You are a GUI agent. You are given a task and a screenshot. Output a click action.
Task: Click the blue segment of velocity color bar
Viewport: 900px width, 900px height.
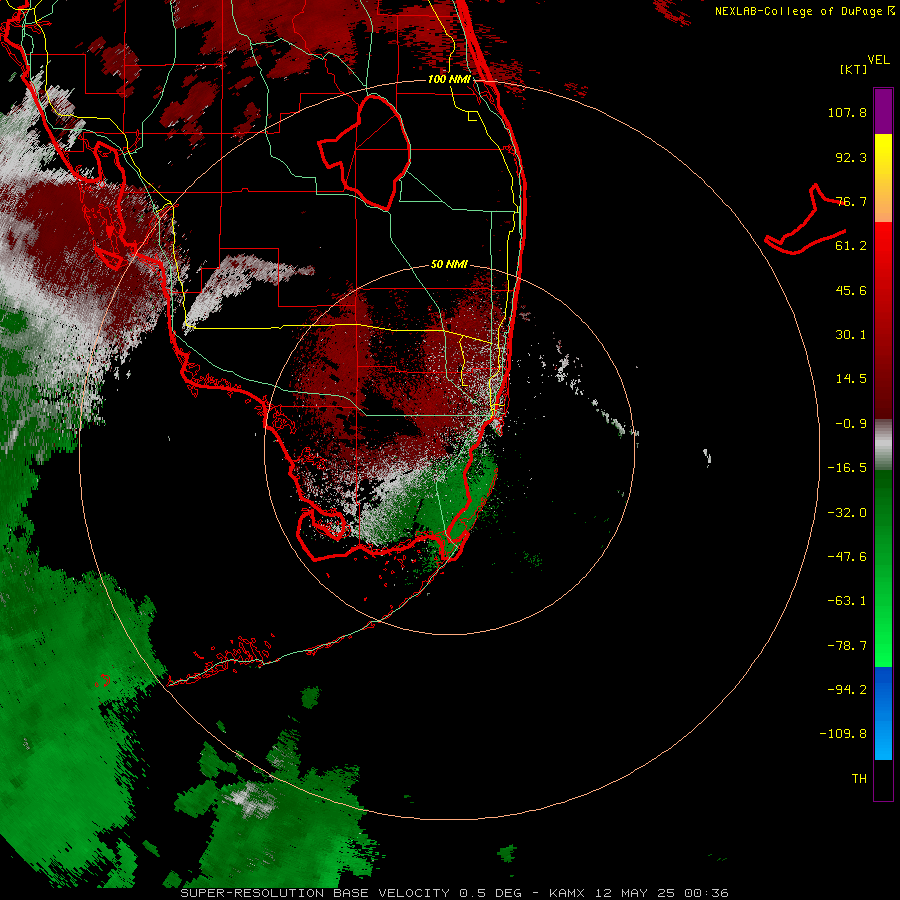click(883, 713)
